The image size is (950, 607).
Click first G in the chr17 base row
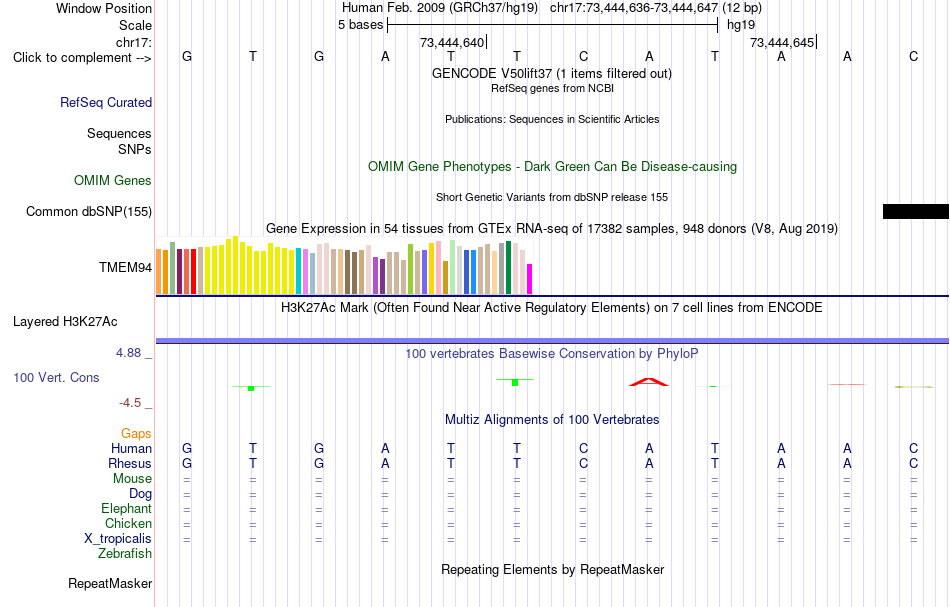[x=187, y=57]
